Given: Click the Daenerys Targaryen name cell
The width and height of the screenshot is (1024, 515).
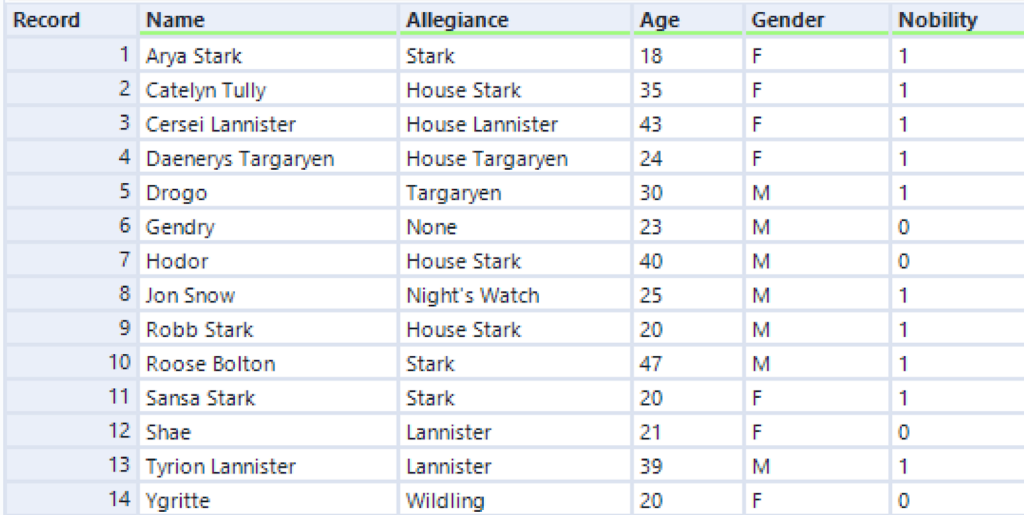Looking at the screenshot, I should pos(268,159).
